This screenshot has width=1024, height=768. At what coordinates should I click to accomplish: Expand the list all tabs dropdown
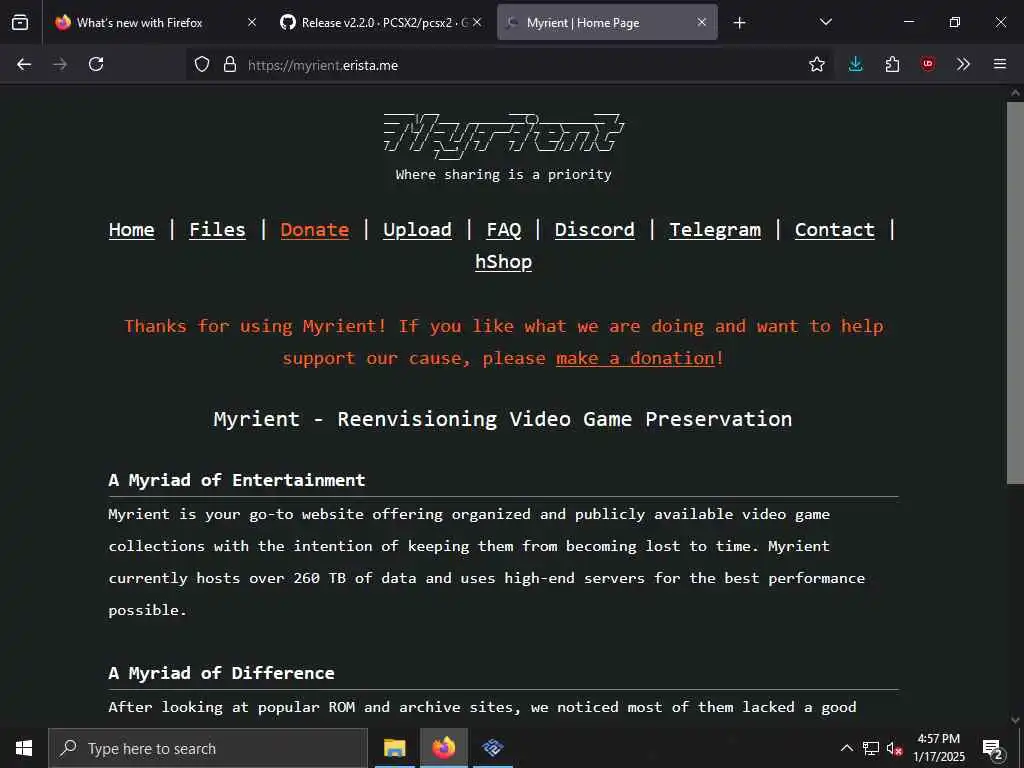point(825,22)
